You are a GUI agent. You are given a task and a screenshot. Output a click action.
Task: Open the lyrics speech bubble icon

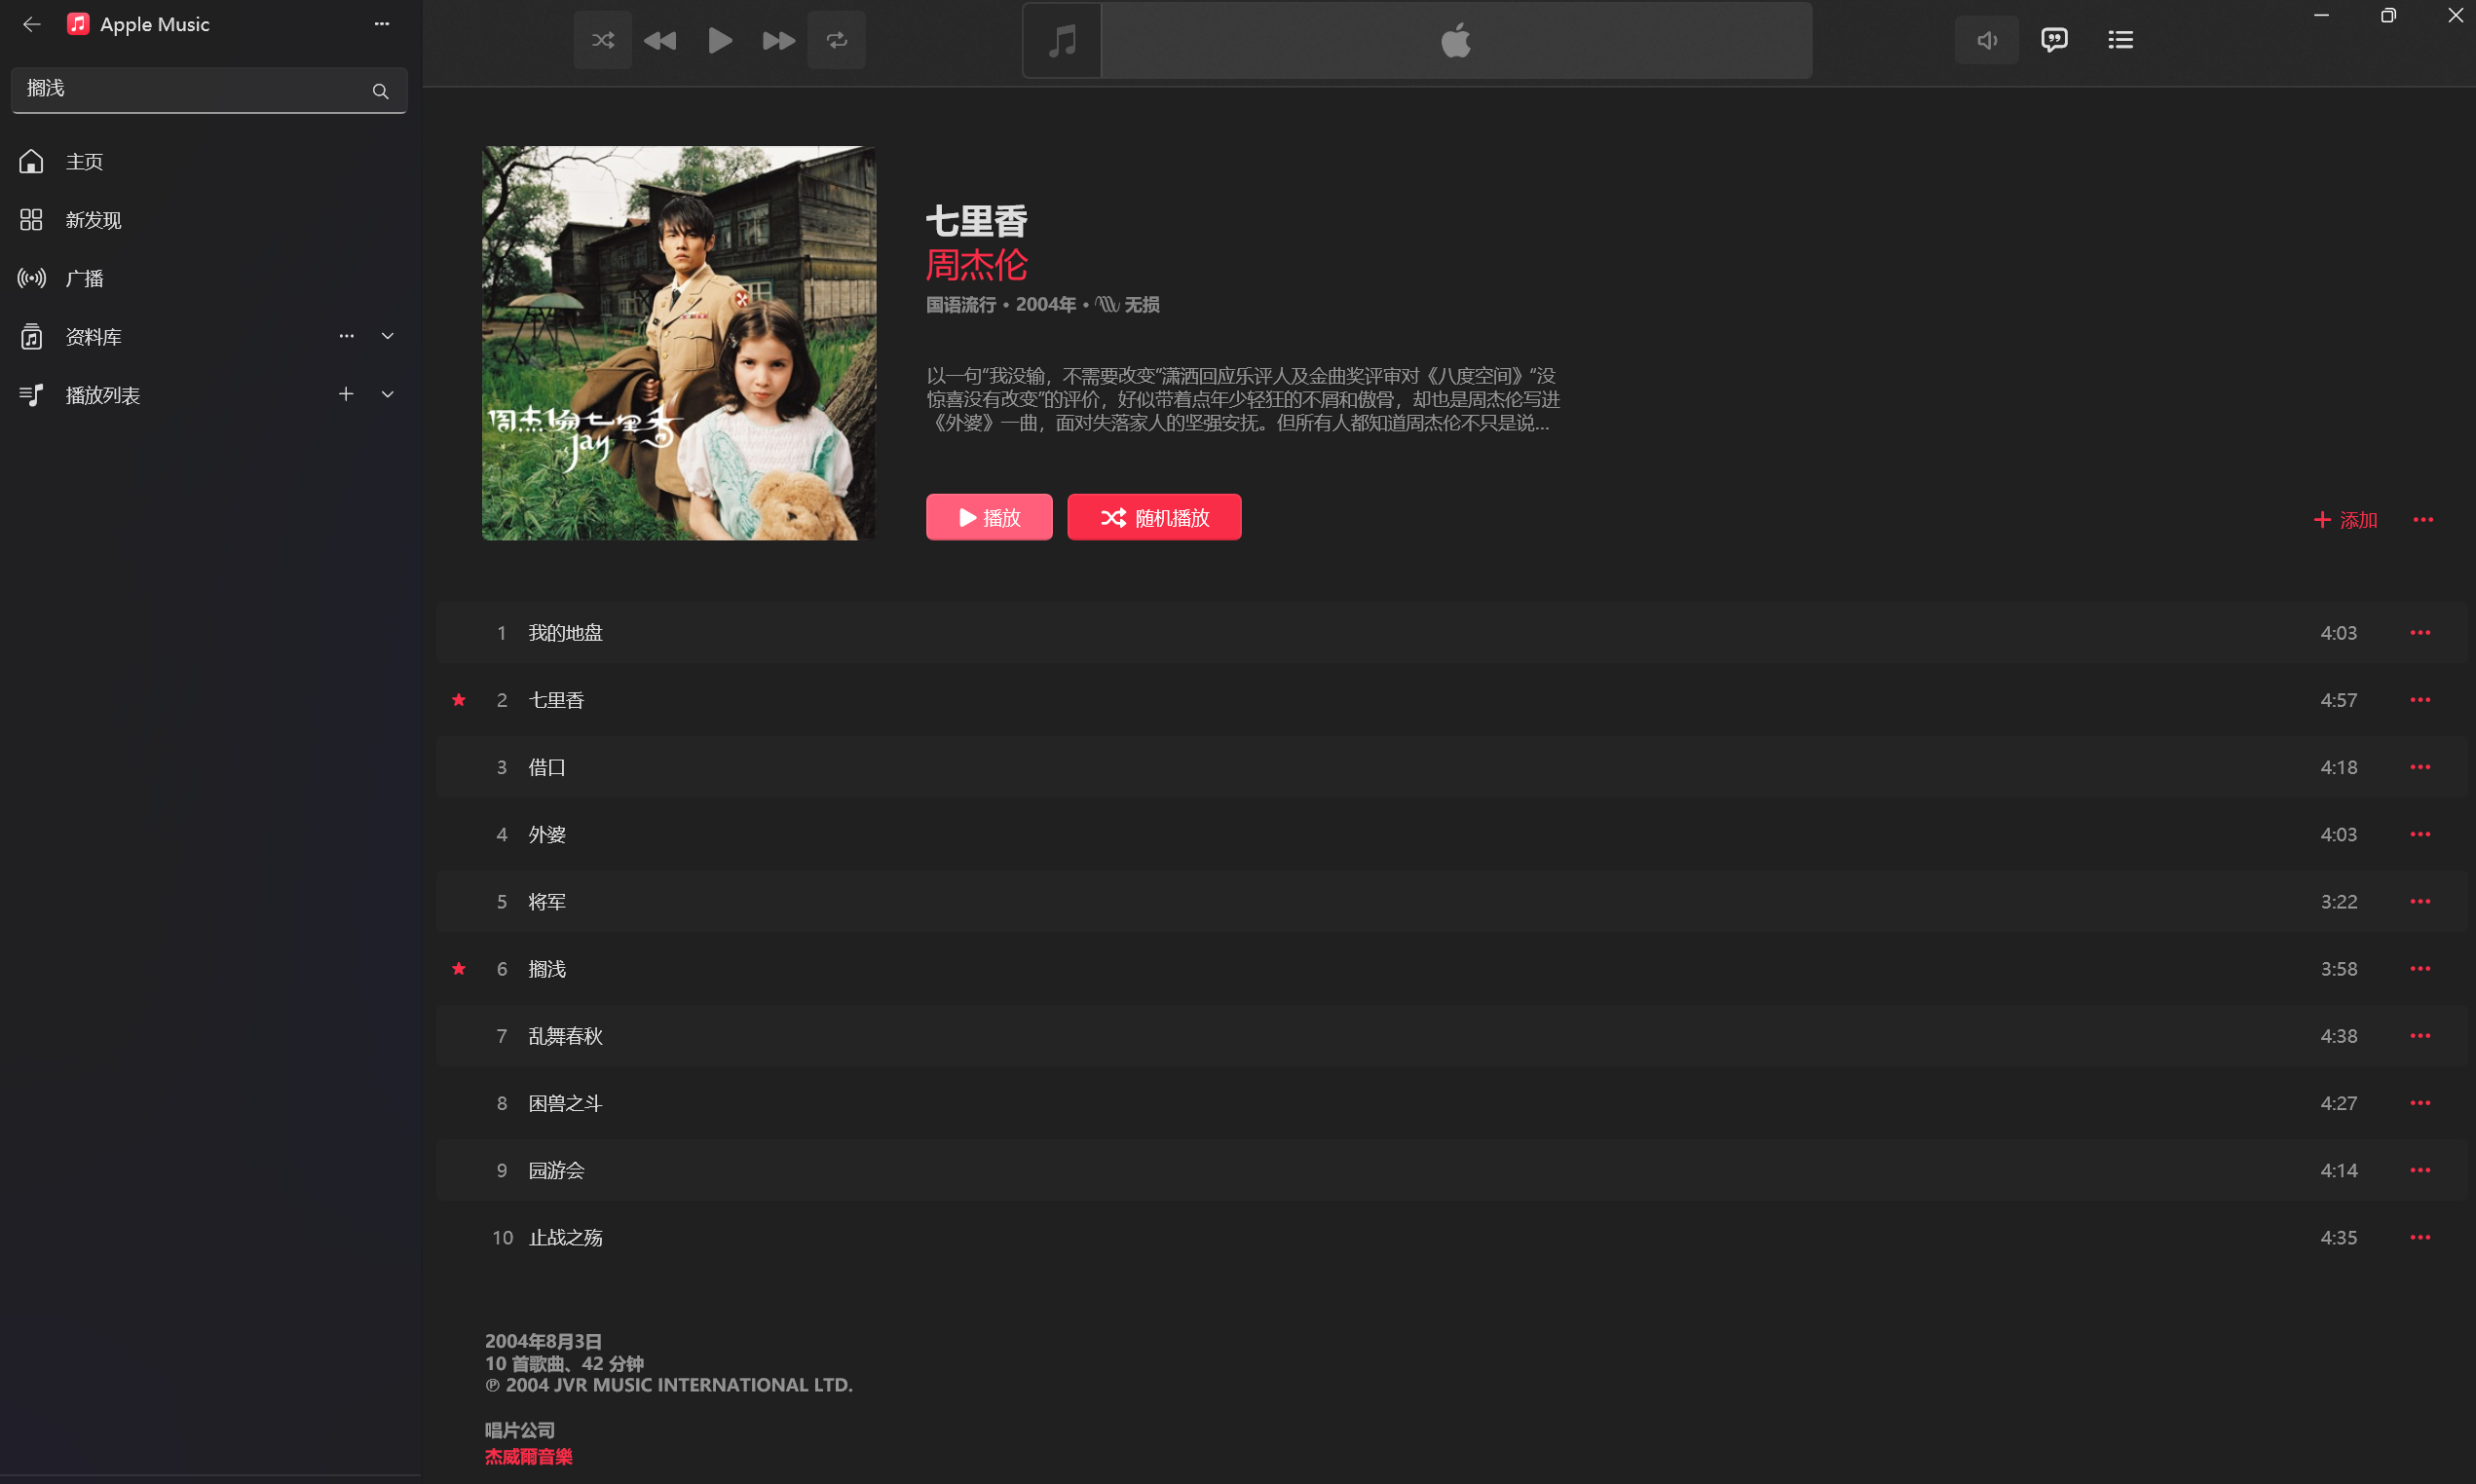[x=2053, y=40]
